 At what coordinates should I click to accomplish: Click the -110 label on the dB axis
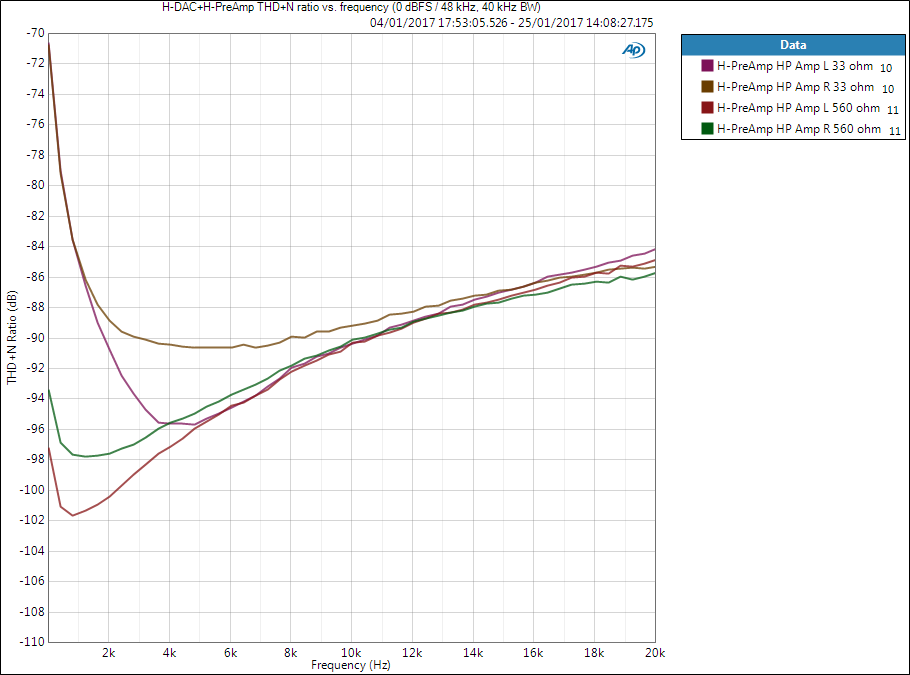point(32,641)
